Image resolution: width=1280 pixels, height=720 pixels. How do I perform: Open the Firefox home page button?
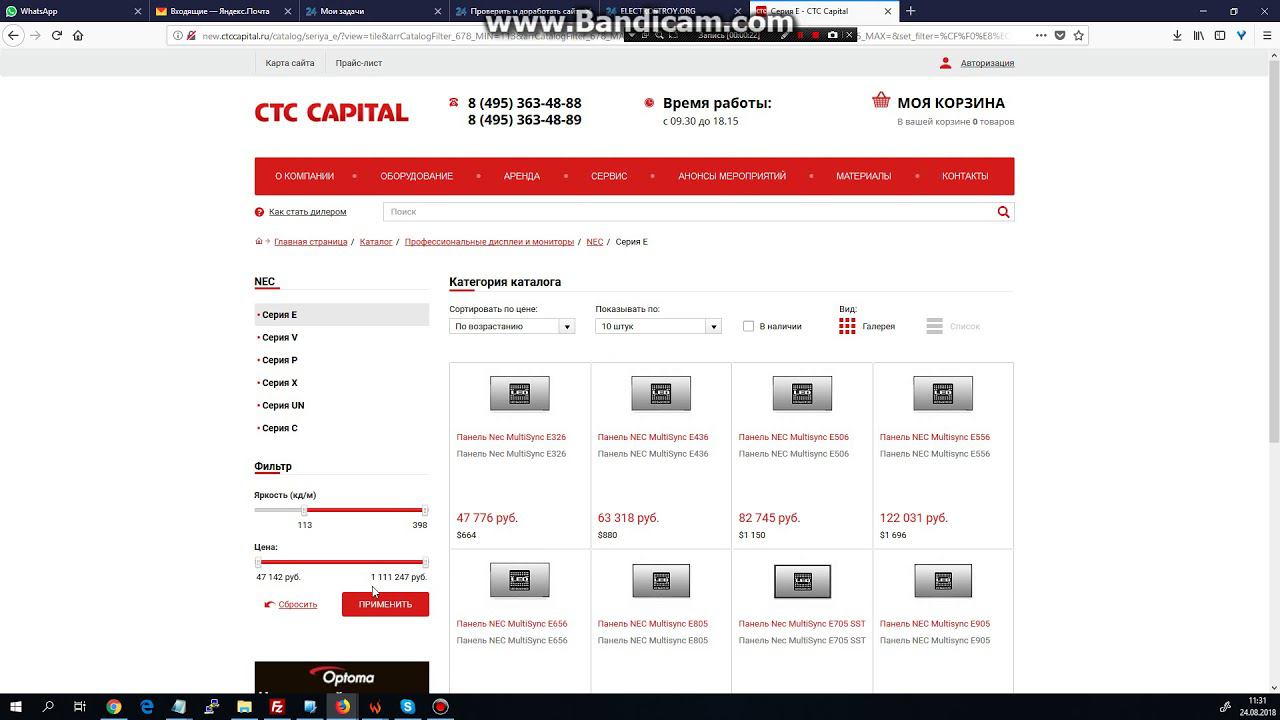click(78, 35)
